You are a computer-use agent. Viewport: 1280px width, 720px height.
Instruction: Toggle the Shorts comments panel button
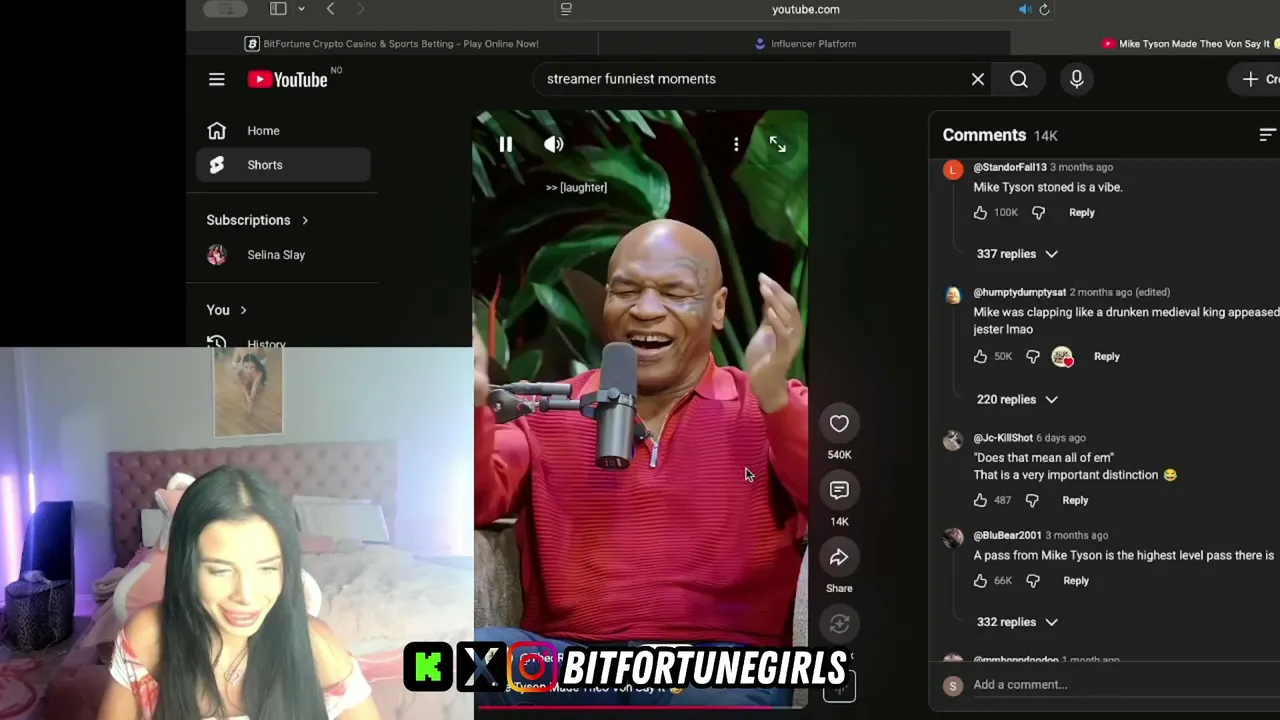pos(839,490)
